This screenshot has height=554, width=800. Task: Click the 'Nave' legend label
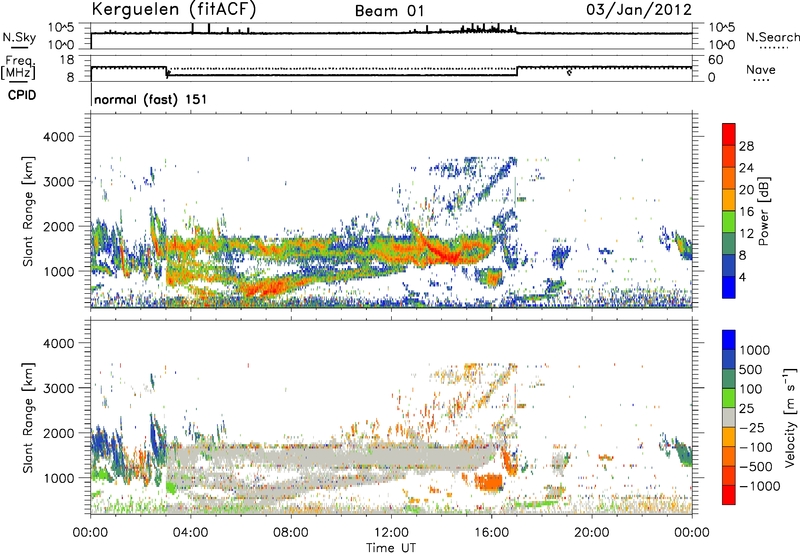761,70
